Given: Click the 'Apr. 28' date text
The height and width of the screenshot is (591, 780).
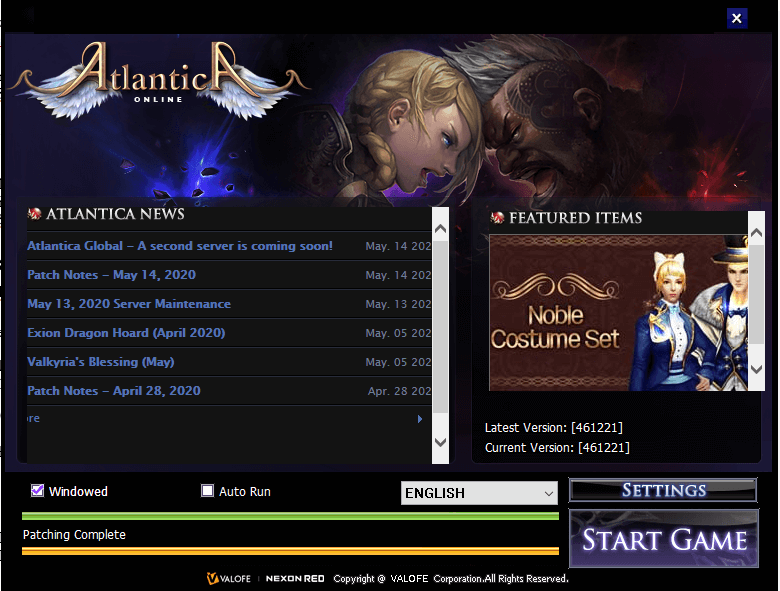Looking at the screenshot, I should (399, 391).
